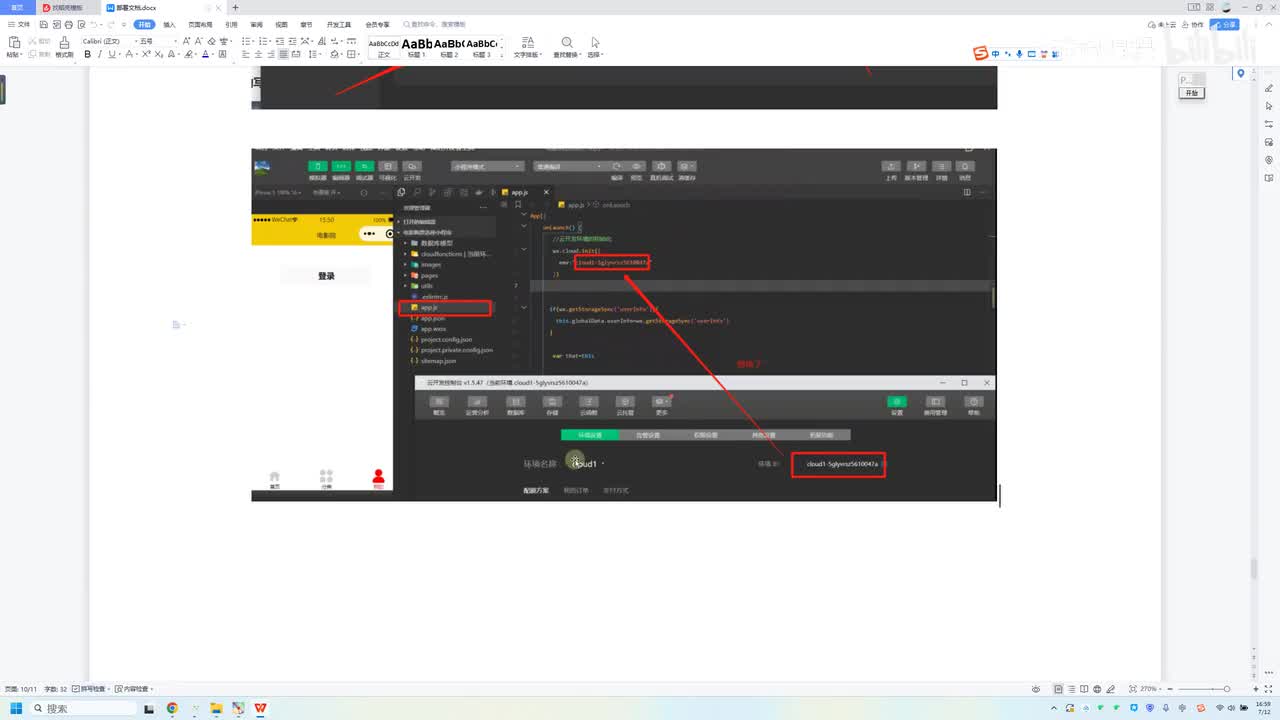The height and width of the screenshot is (720, 1280).
Task: Click the 开始 button in right panel
Action: (1191, 92)
